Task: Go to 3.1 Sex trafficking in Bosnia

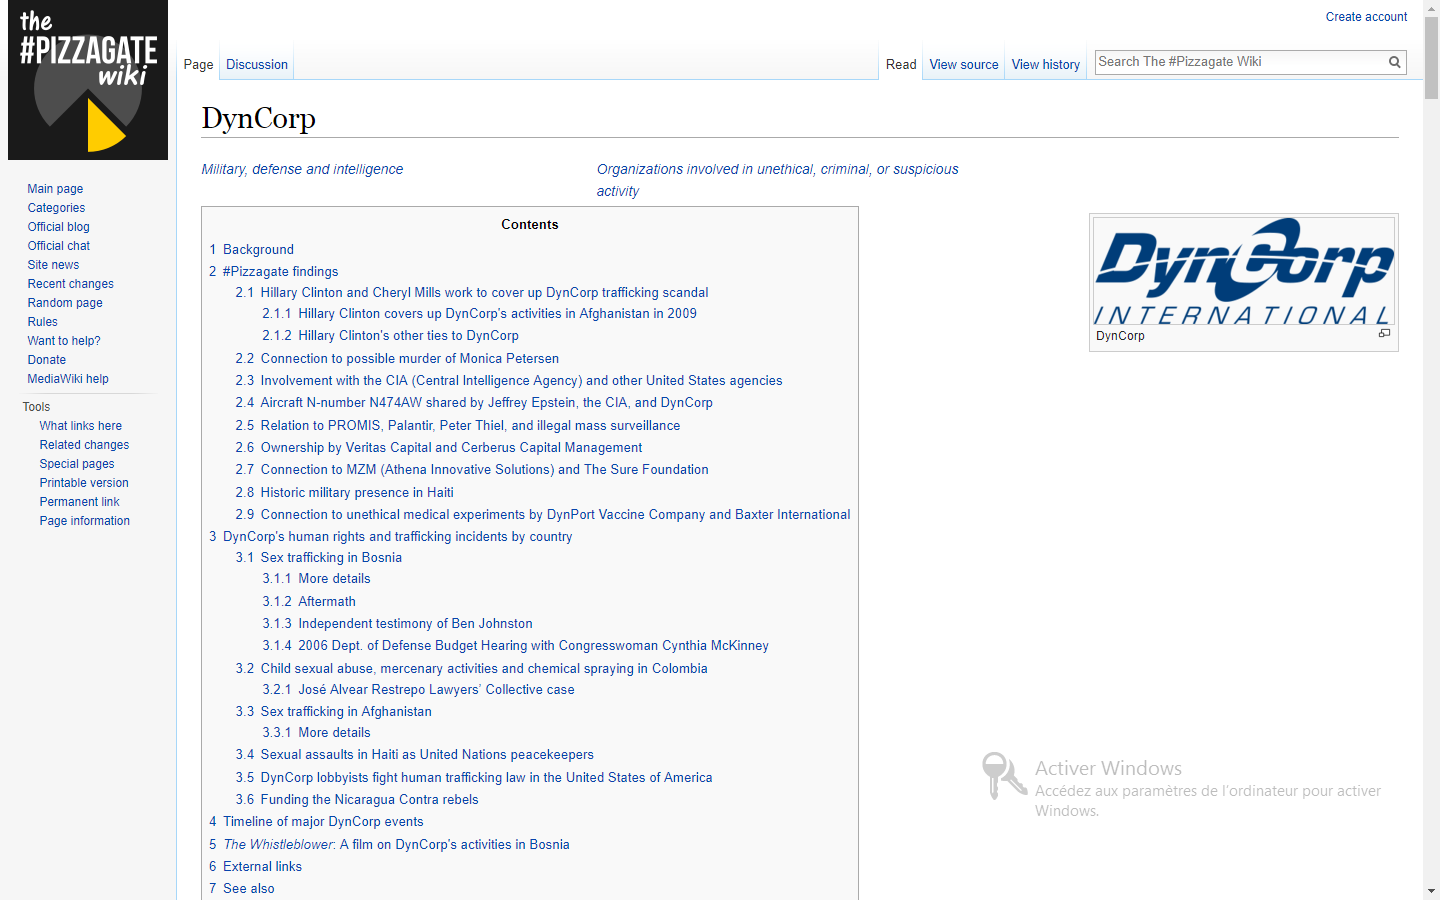Action: 319,558
